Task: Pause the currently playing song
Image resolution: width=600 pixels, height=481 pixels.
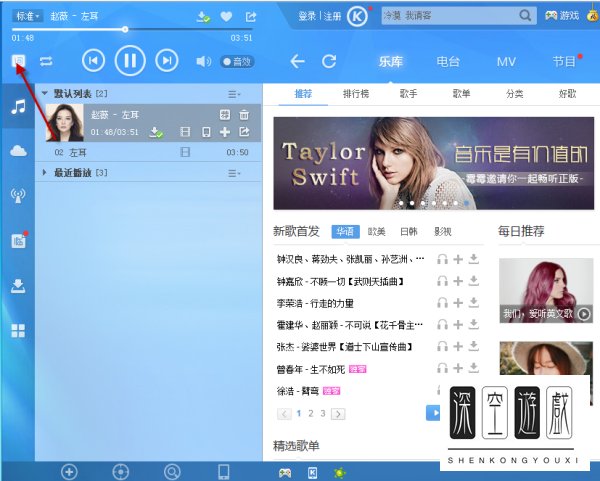Action: point(130,62)
